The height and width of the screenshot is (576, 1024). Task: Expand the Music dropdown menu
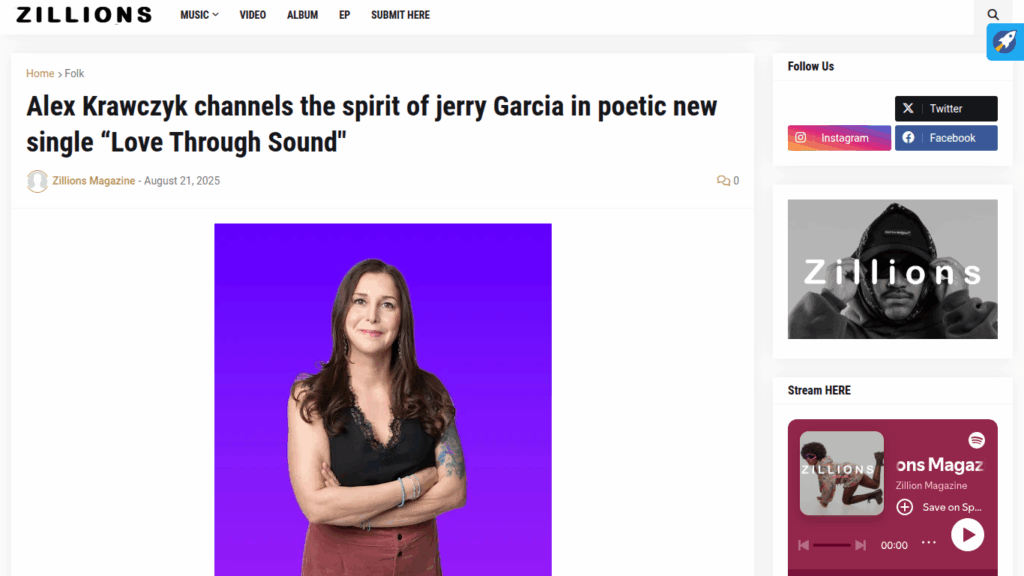(199, 15)
